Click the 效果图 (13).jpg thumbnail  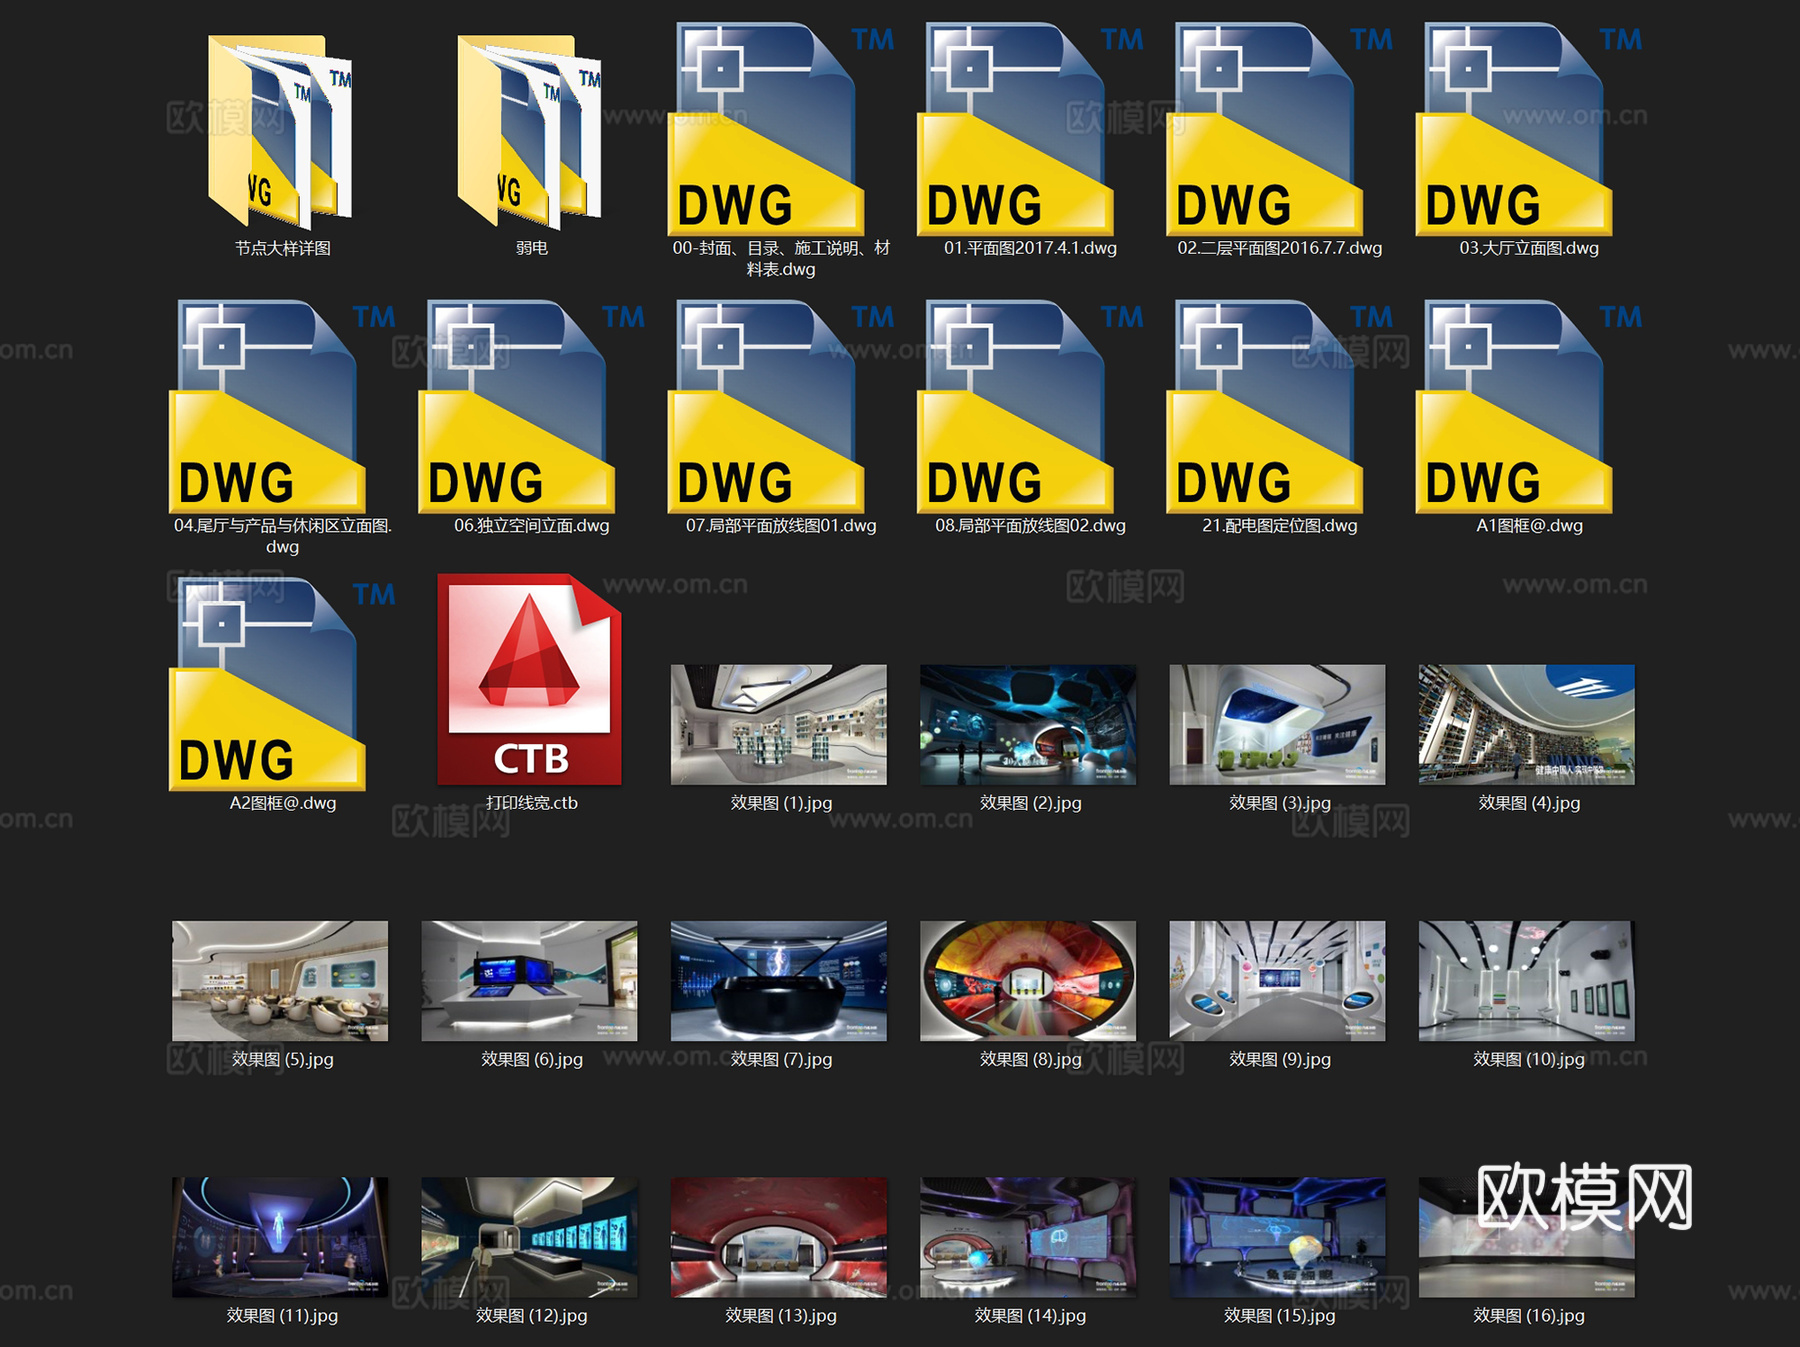pyautogui.click(x=779, y=1237)
